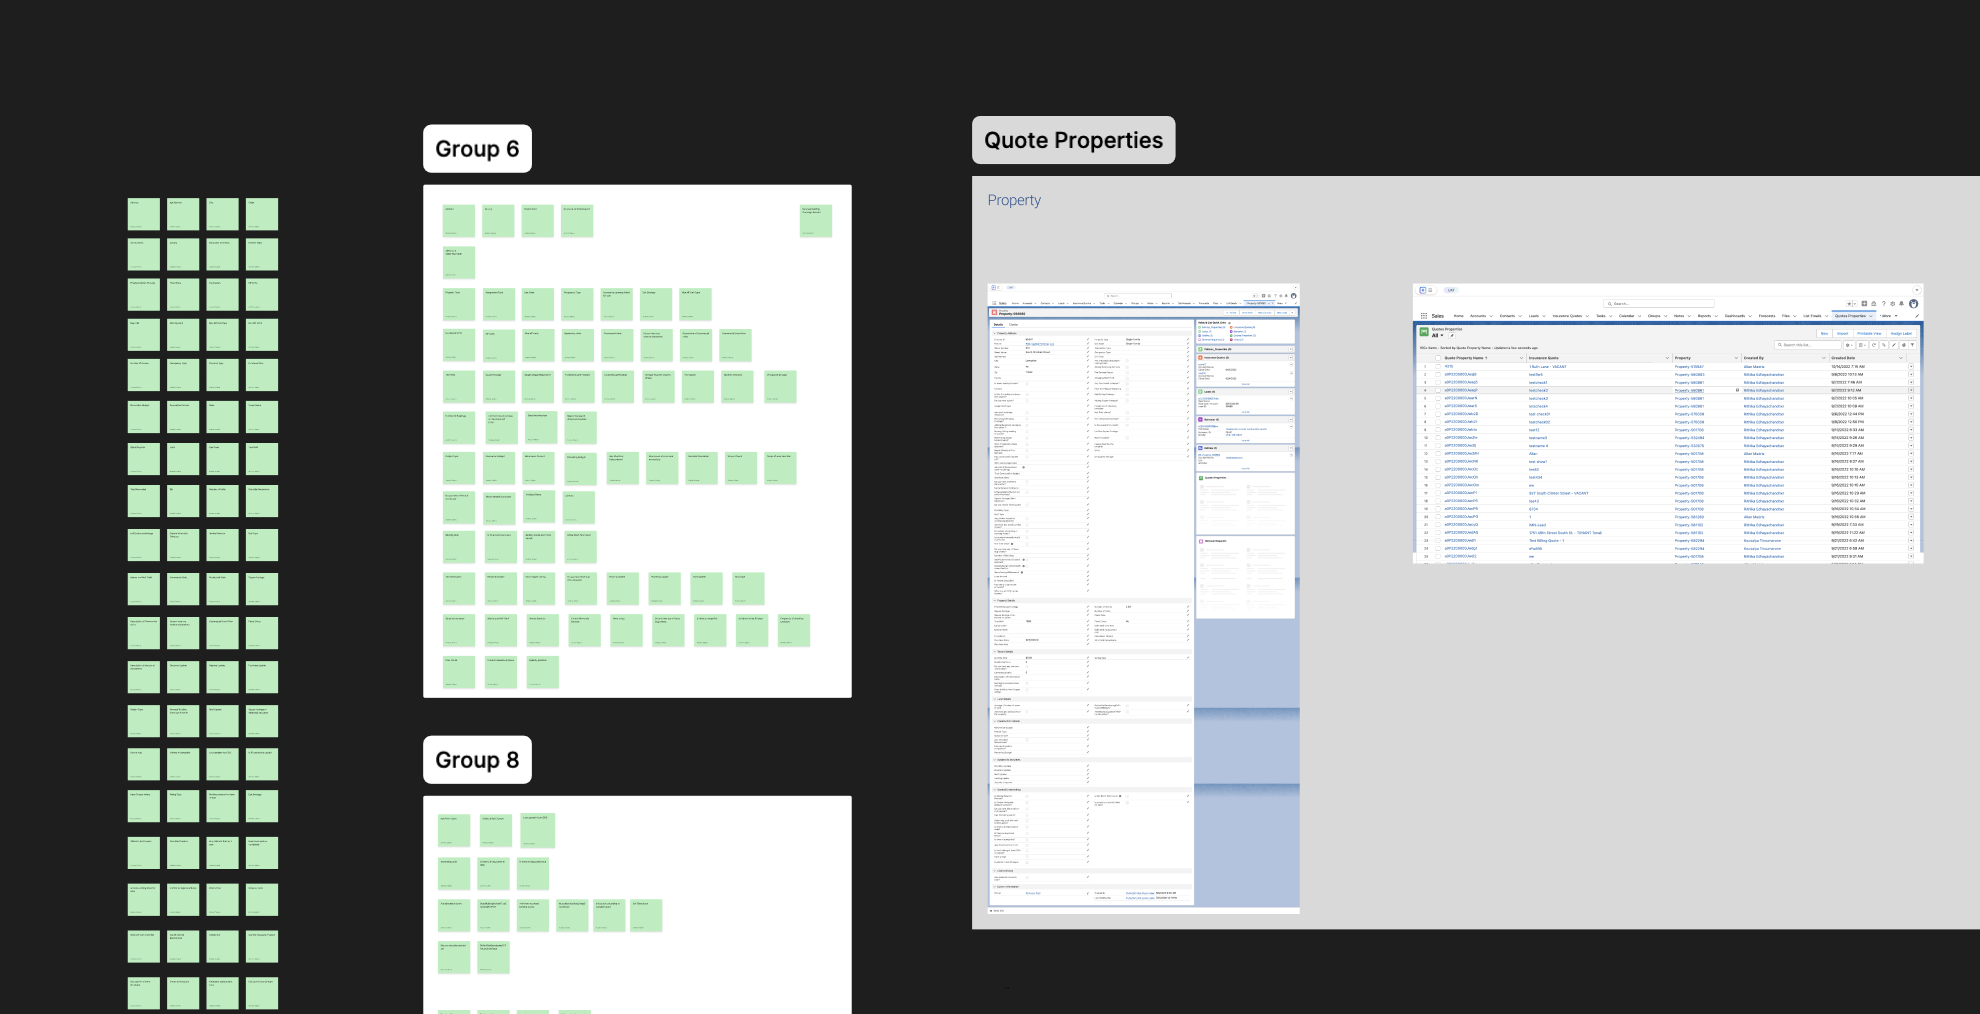Select the favorites star icon in the header
Screen dimensions: 1980x1014
pyautogui.click(x=1849, y=303)
